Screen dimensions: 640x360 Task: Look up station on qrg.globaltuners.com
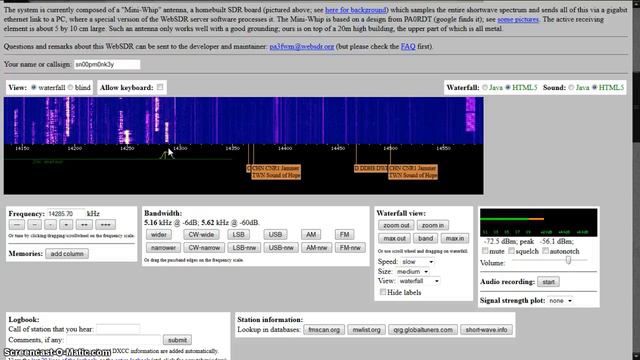pos(423,329)
